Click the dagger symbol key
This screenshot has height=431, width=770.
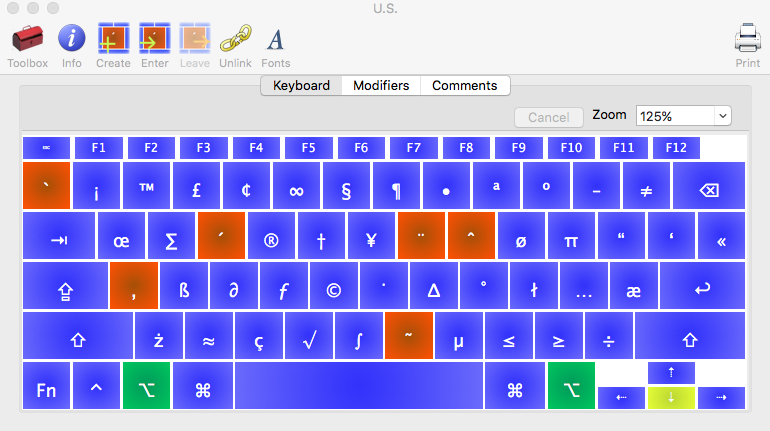(x=321, y=236)
